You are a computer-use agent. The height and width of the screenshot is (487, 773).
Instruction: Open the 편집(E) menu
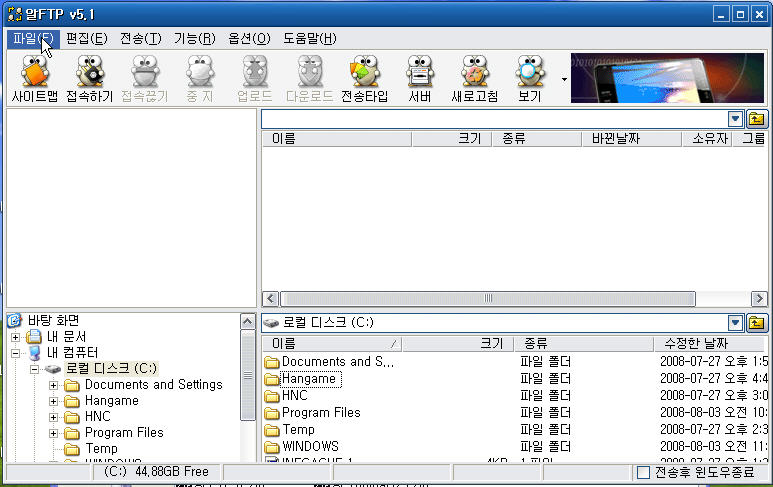[86, 38]
